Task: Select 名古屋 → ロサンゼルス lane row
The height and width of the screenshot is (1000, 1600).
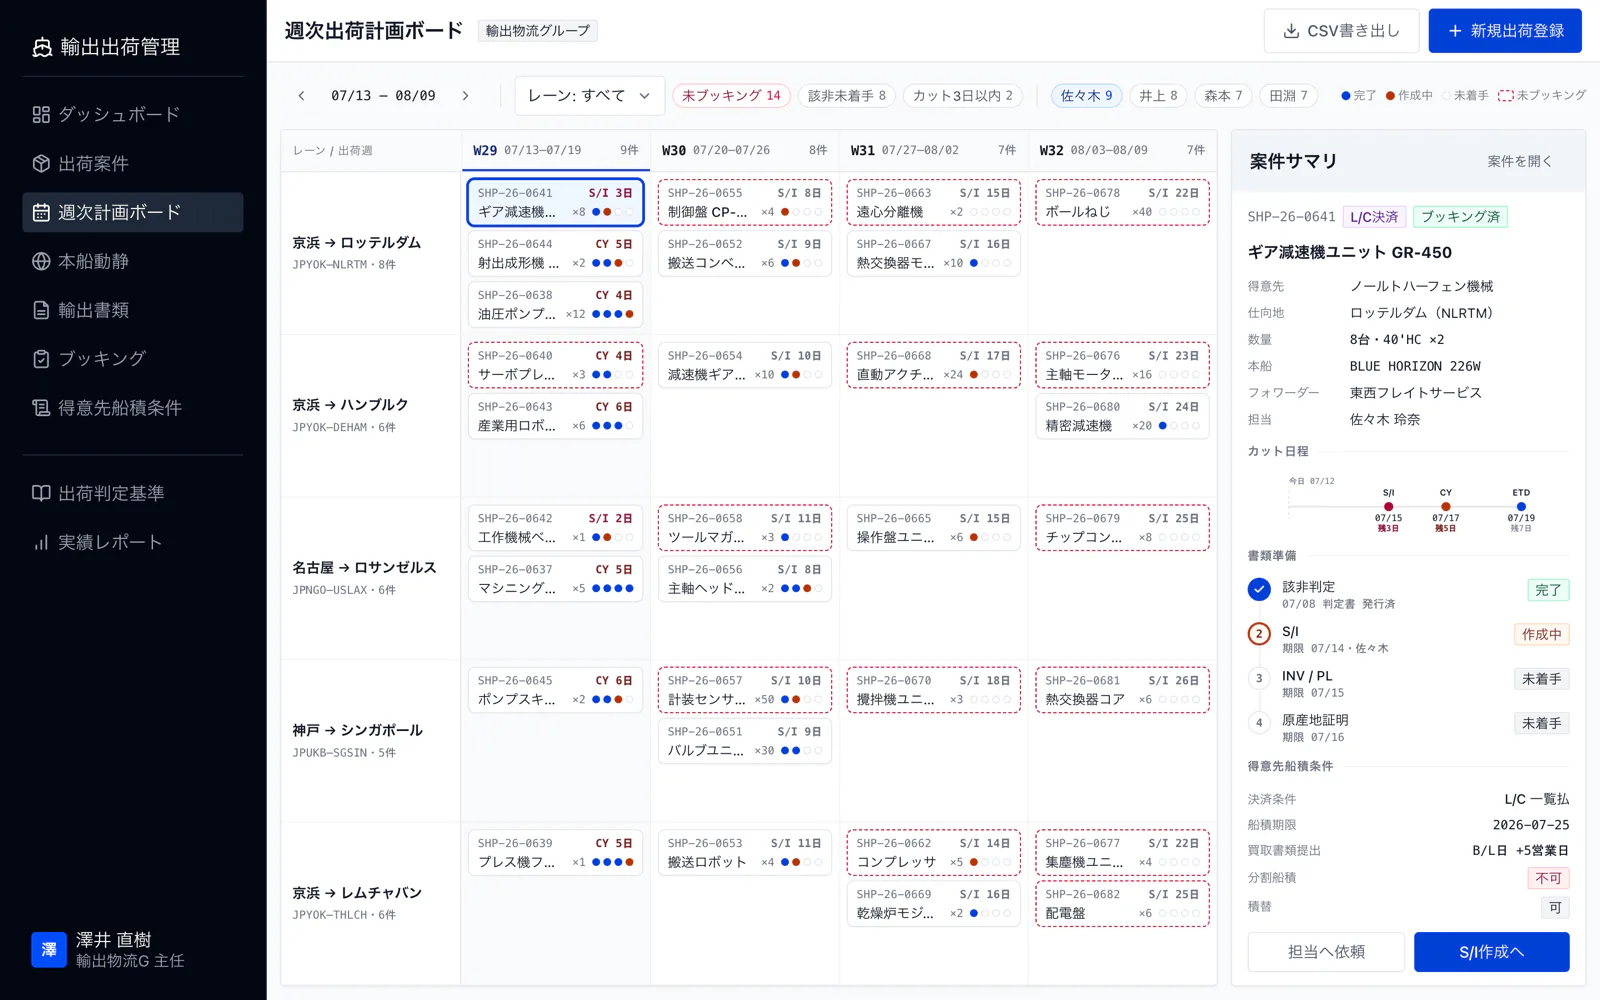Action: pyautogui.click(x=370, y=578)
